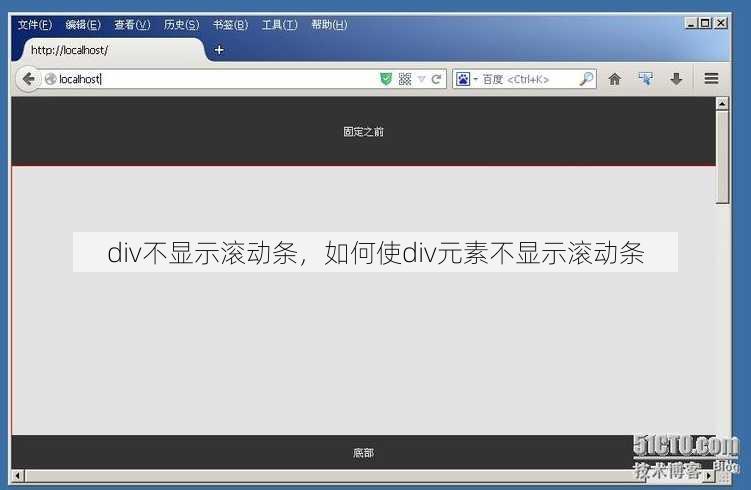Click the magnifier search icon
The image size is (751, 490).
click(586, 79)
